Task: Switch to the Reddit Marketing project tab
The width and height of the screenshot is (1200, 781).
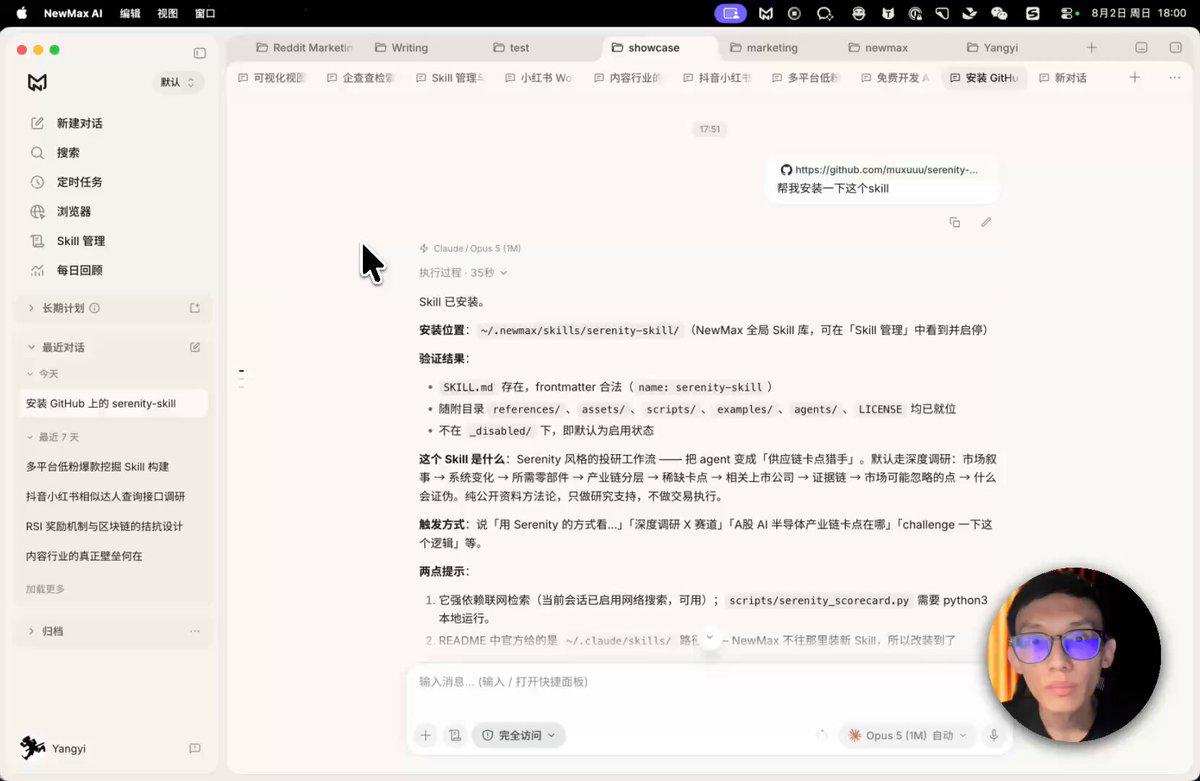Action: (x=305, y=47)
